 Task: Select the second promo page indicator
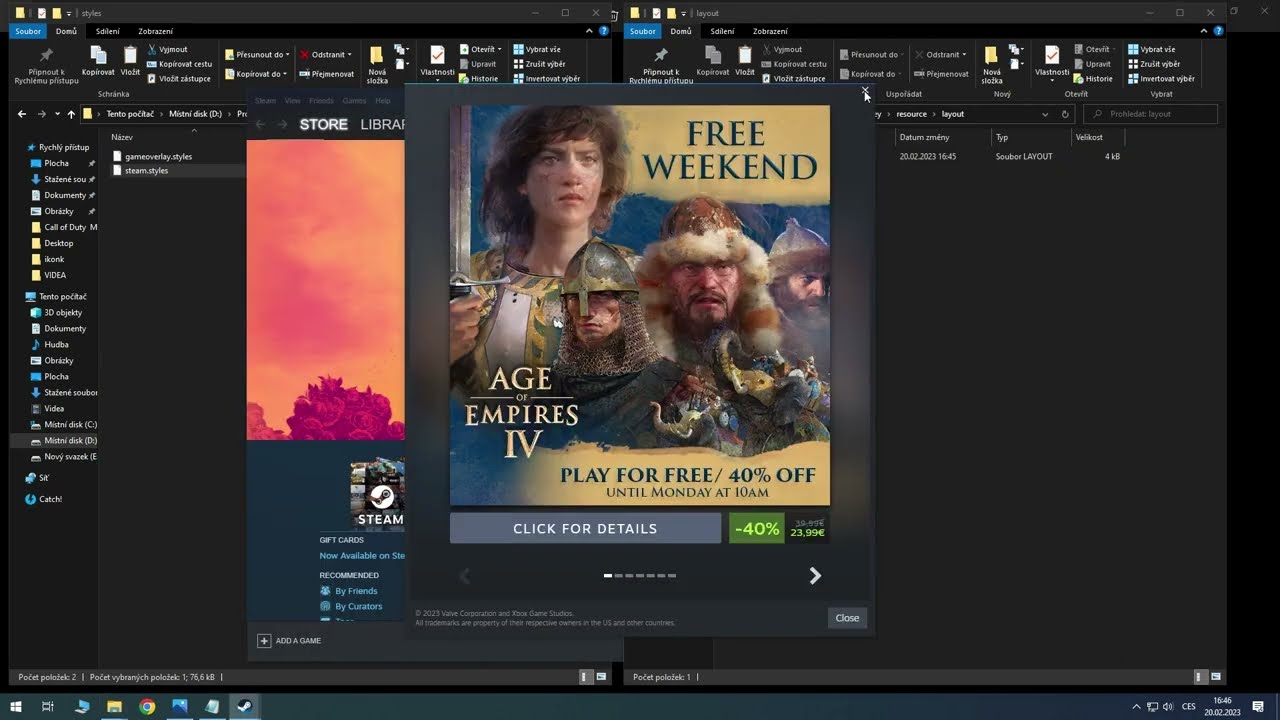[x=618, y=576]
